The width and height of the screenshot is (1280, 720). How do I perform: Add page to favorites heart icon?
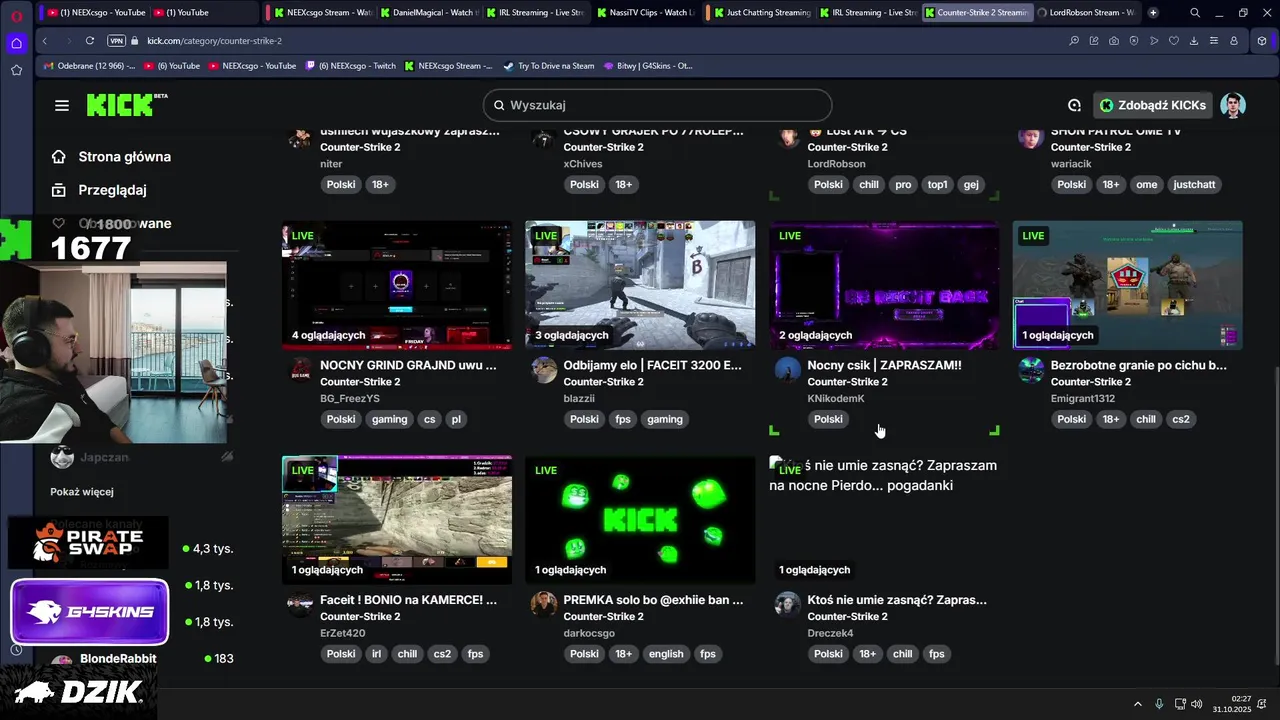pos(1174,41)
